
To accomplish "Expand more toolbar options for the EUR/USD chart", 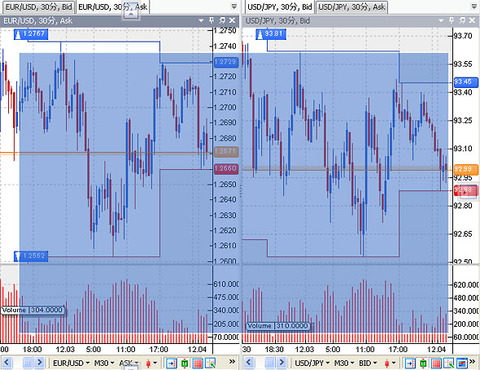I will 232,362.
